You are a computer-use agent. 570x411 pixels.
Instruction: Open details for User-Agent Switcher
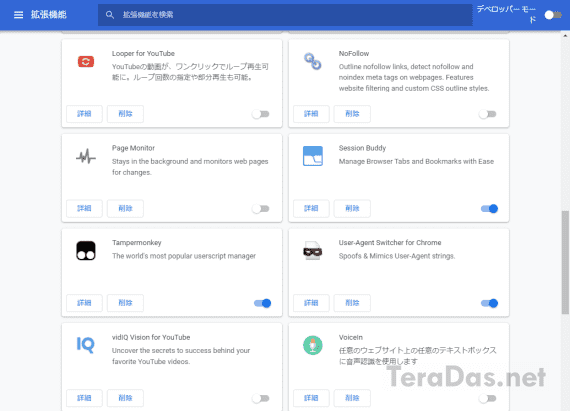tap(311, 303)
